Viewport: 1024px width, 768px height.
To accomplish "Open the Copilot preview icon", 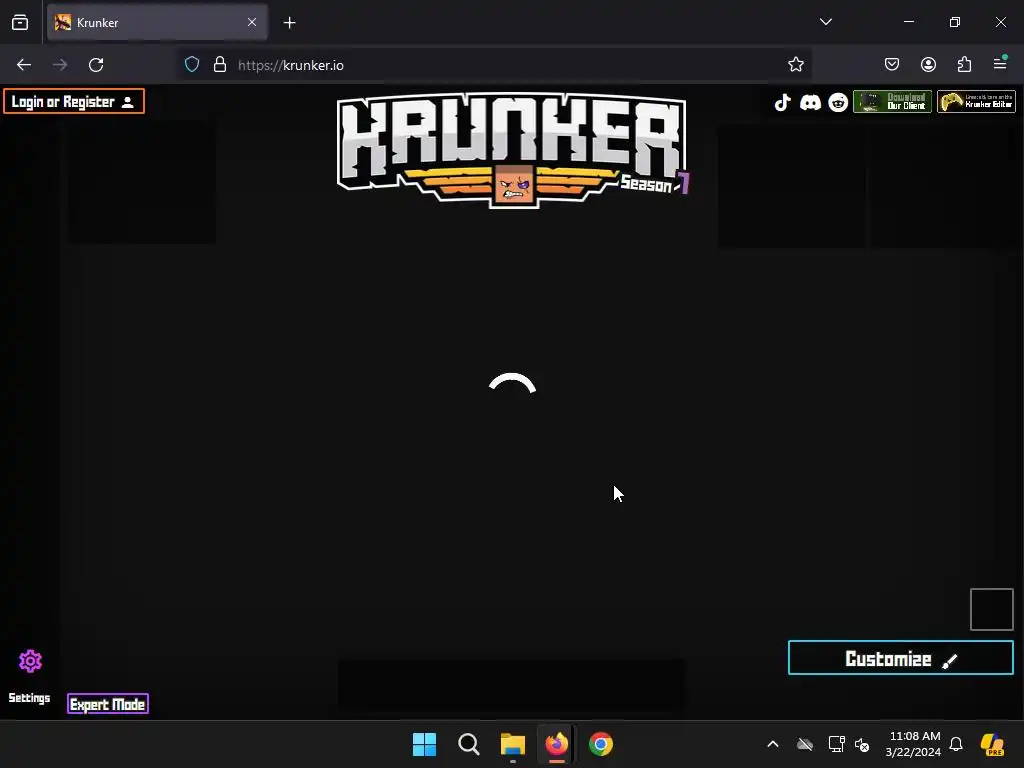I will point(992,744).
